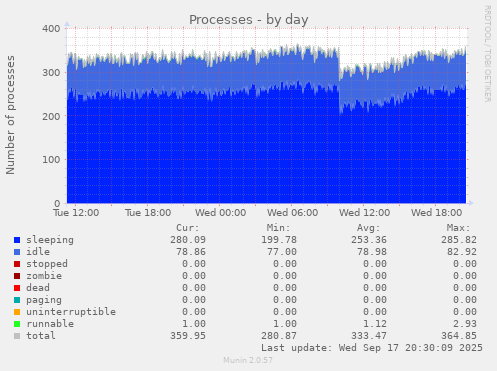Select the 'sleeping' legend label

(x=50, y=240)
